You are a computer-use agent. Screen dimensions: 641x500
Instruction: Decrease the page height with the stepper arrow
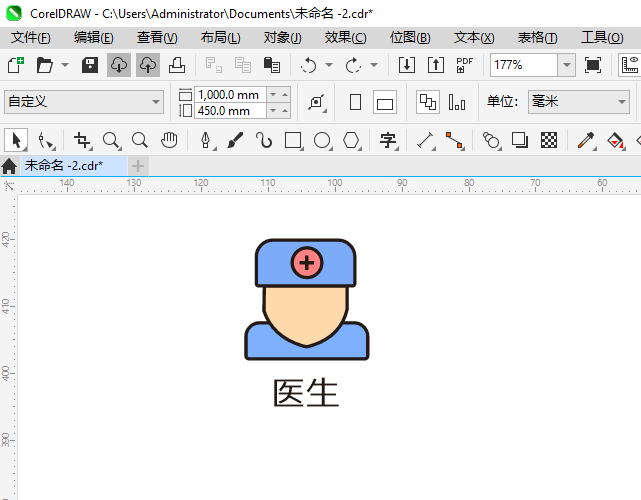click(273, 110)
